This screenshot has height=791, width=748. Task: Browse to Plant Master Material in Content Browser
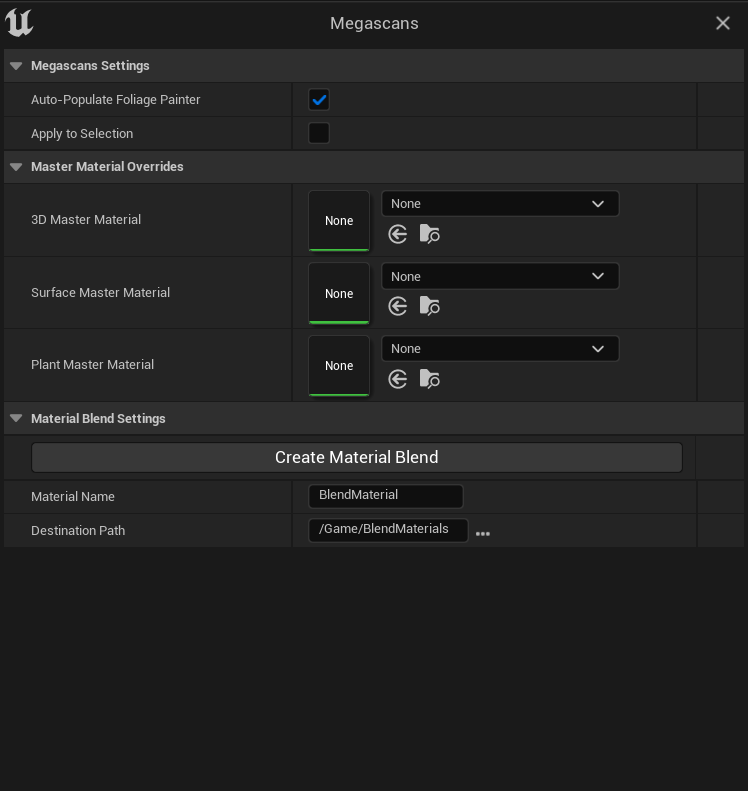pyautogui.click(x=430, y=379)
